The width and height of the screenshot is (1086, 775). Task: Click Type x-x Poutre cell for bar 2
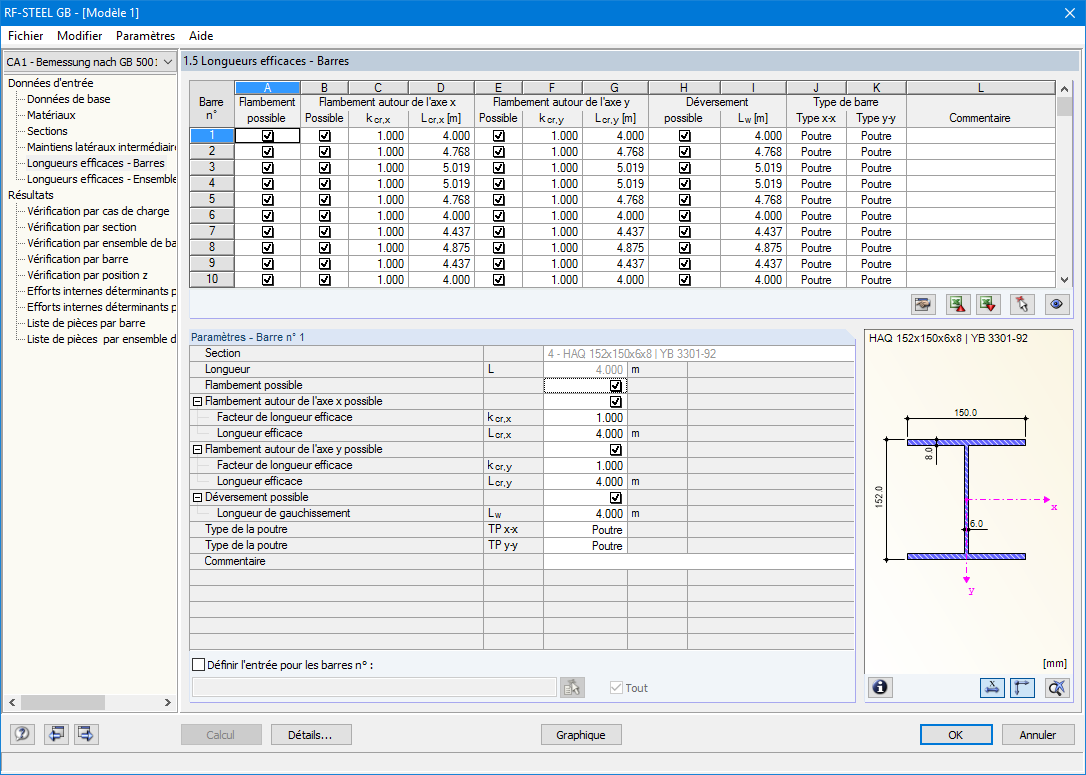816,152
